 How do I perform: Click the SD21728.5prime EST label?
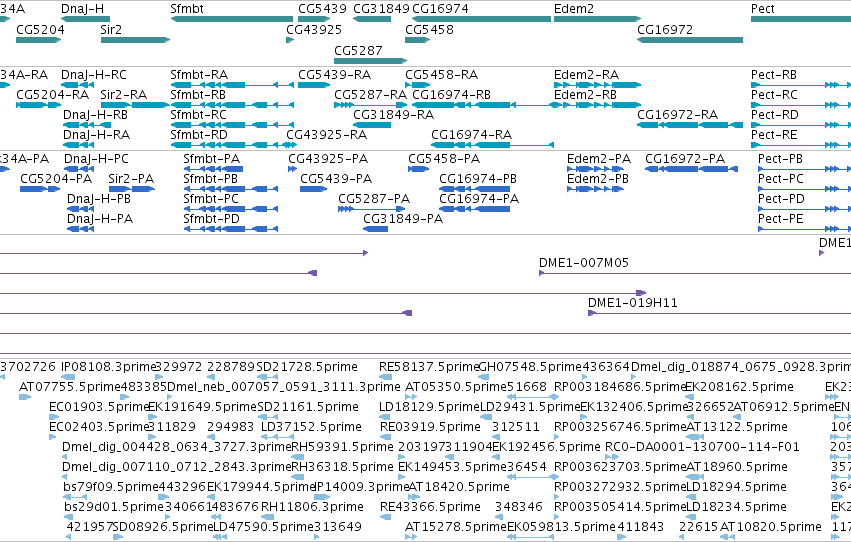click(307, 367)
